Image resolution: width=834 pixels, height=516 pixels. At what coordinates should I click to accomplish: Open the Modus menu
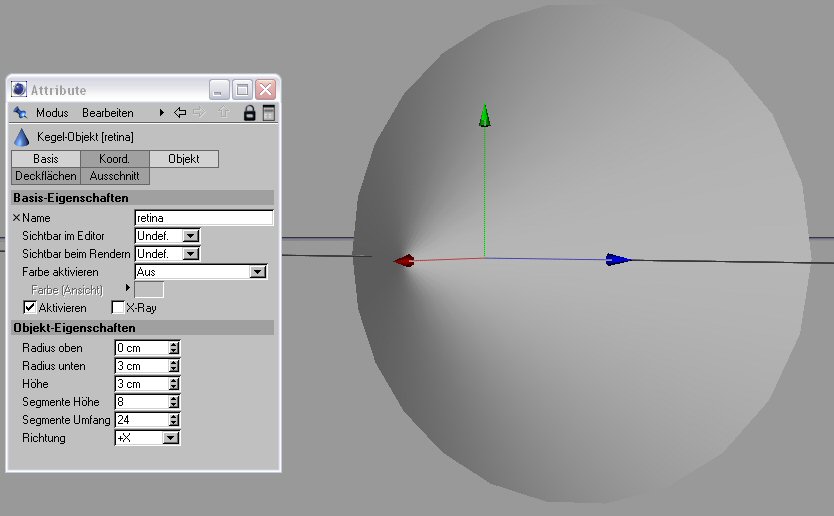point(52,113)
